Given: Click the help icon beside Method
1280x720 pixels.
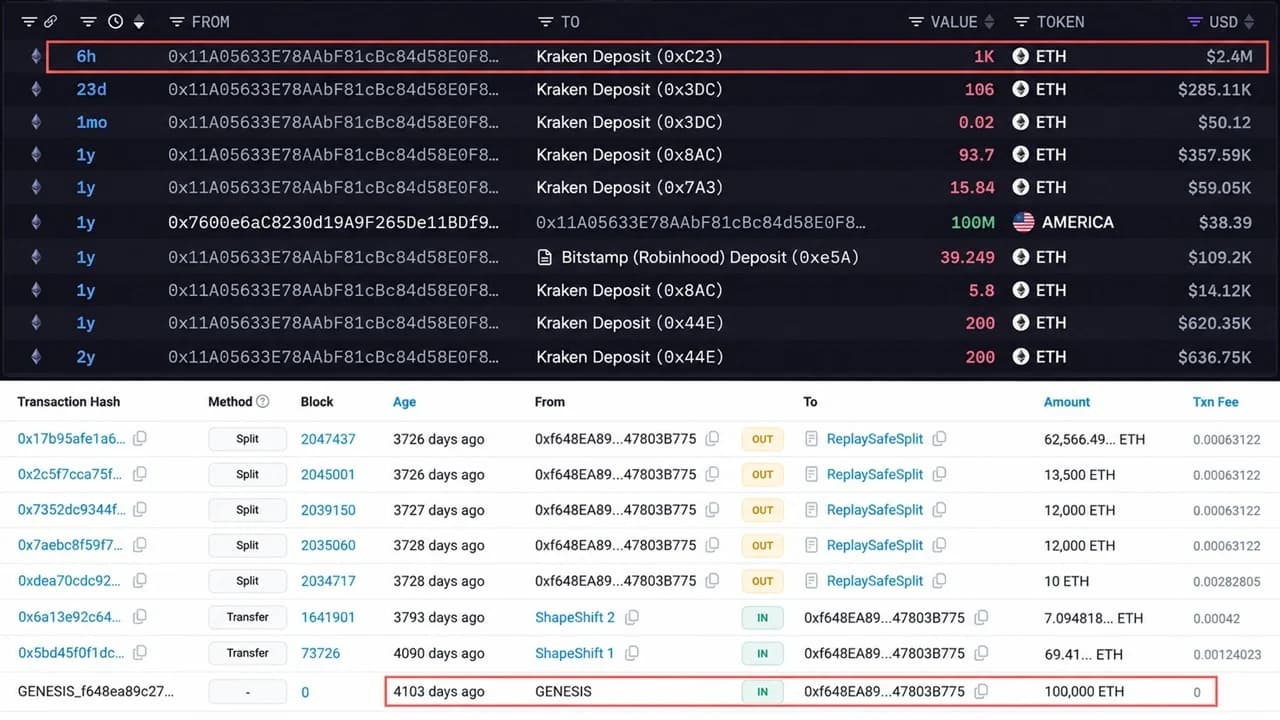Looking at the screenshot, I should pyautogui.click(x=263, y=402).
